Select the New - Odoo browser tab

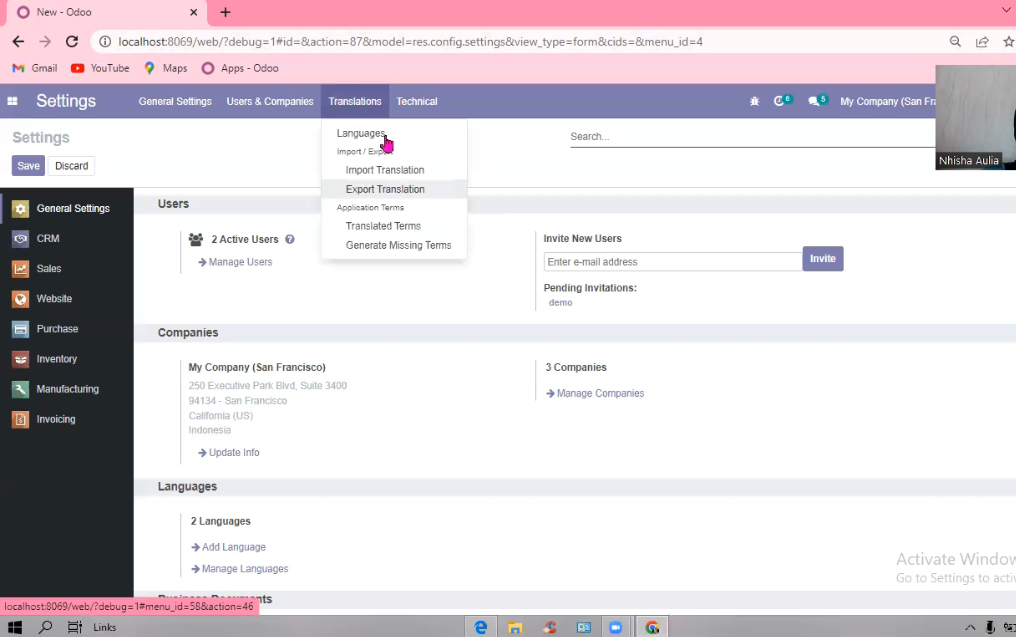[107, 12]
